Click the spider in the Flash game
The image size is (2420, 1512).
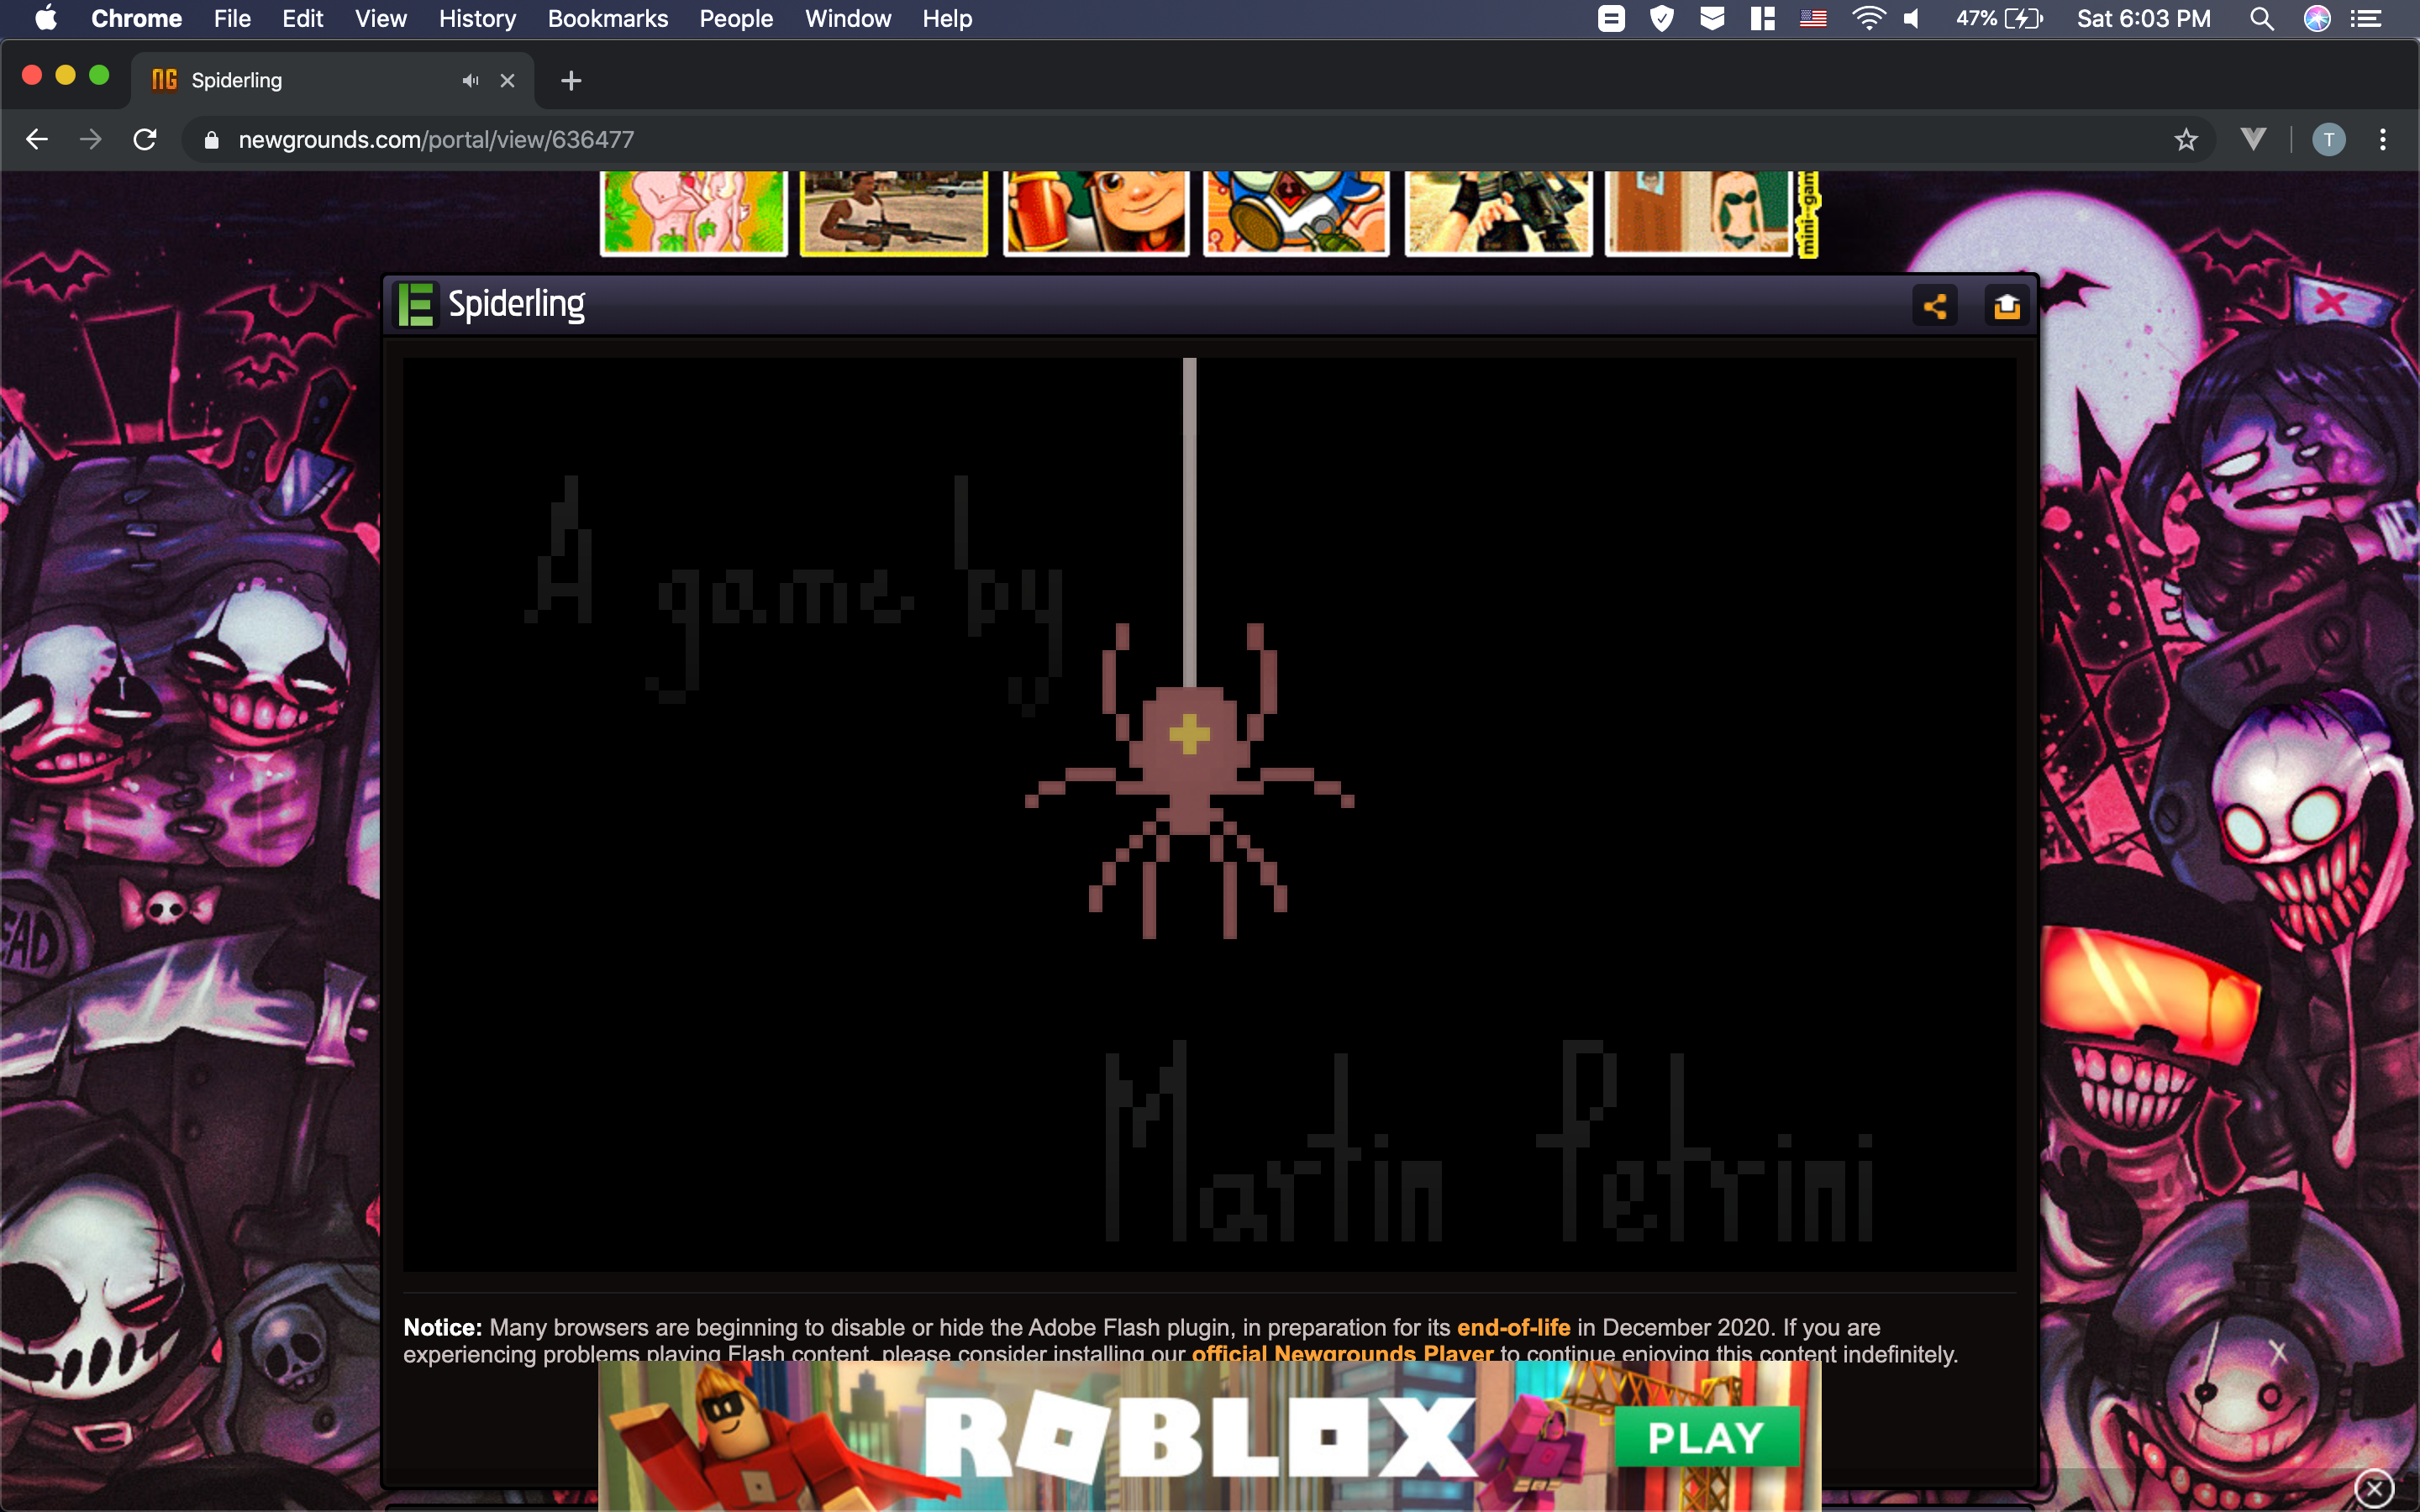click(x=1189, y=780)
